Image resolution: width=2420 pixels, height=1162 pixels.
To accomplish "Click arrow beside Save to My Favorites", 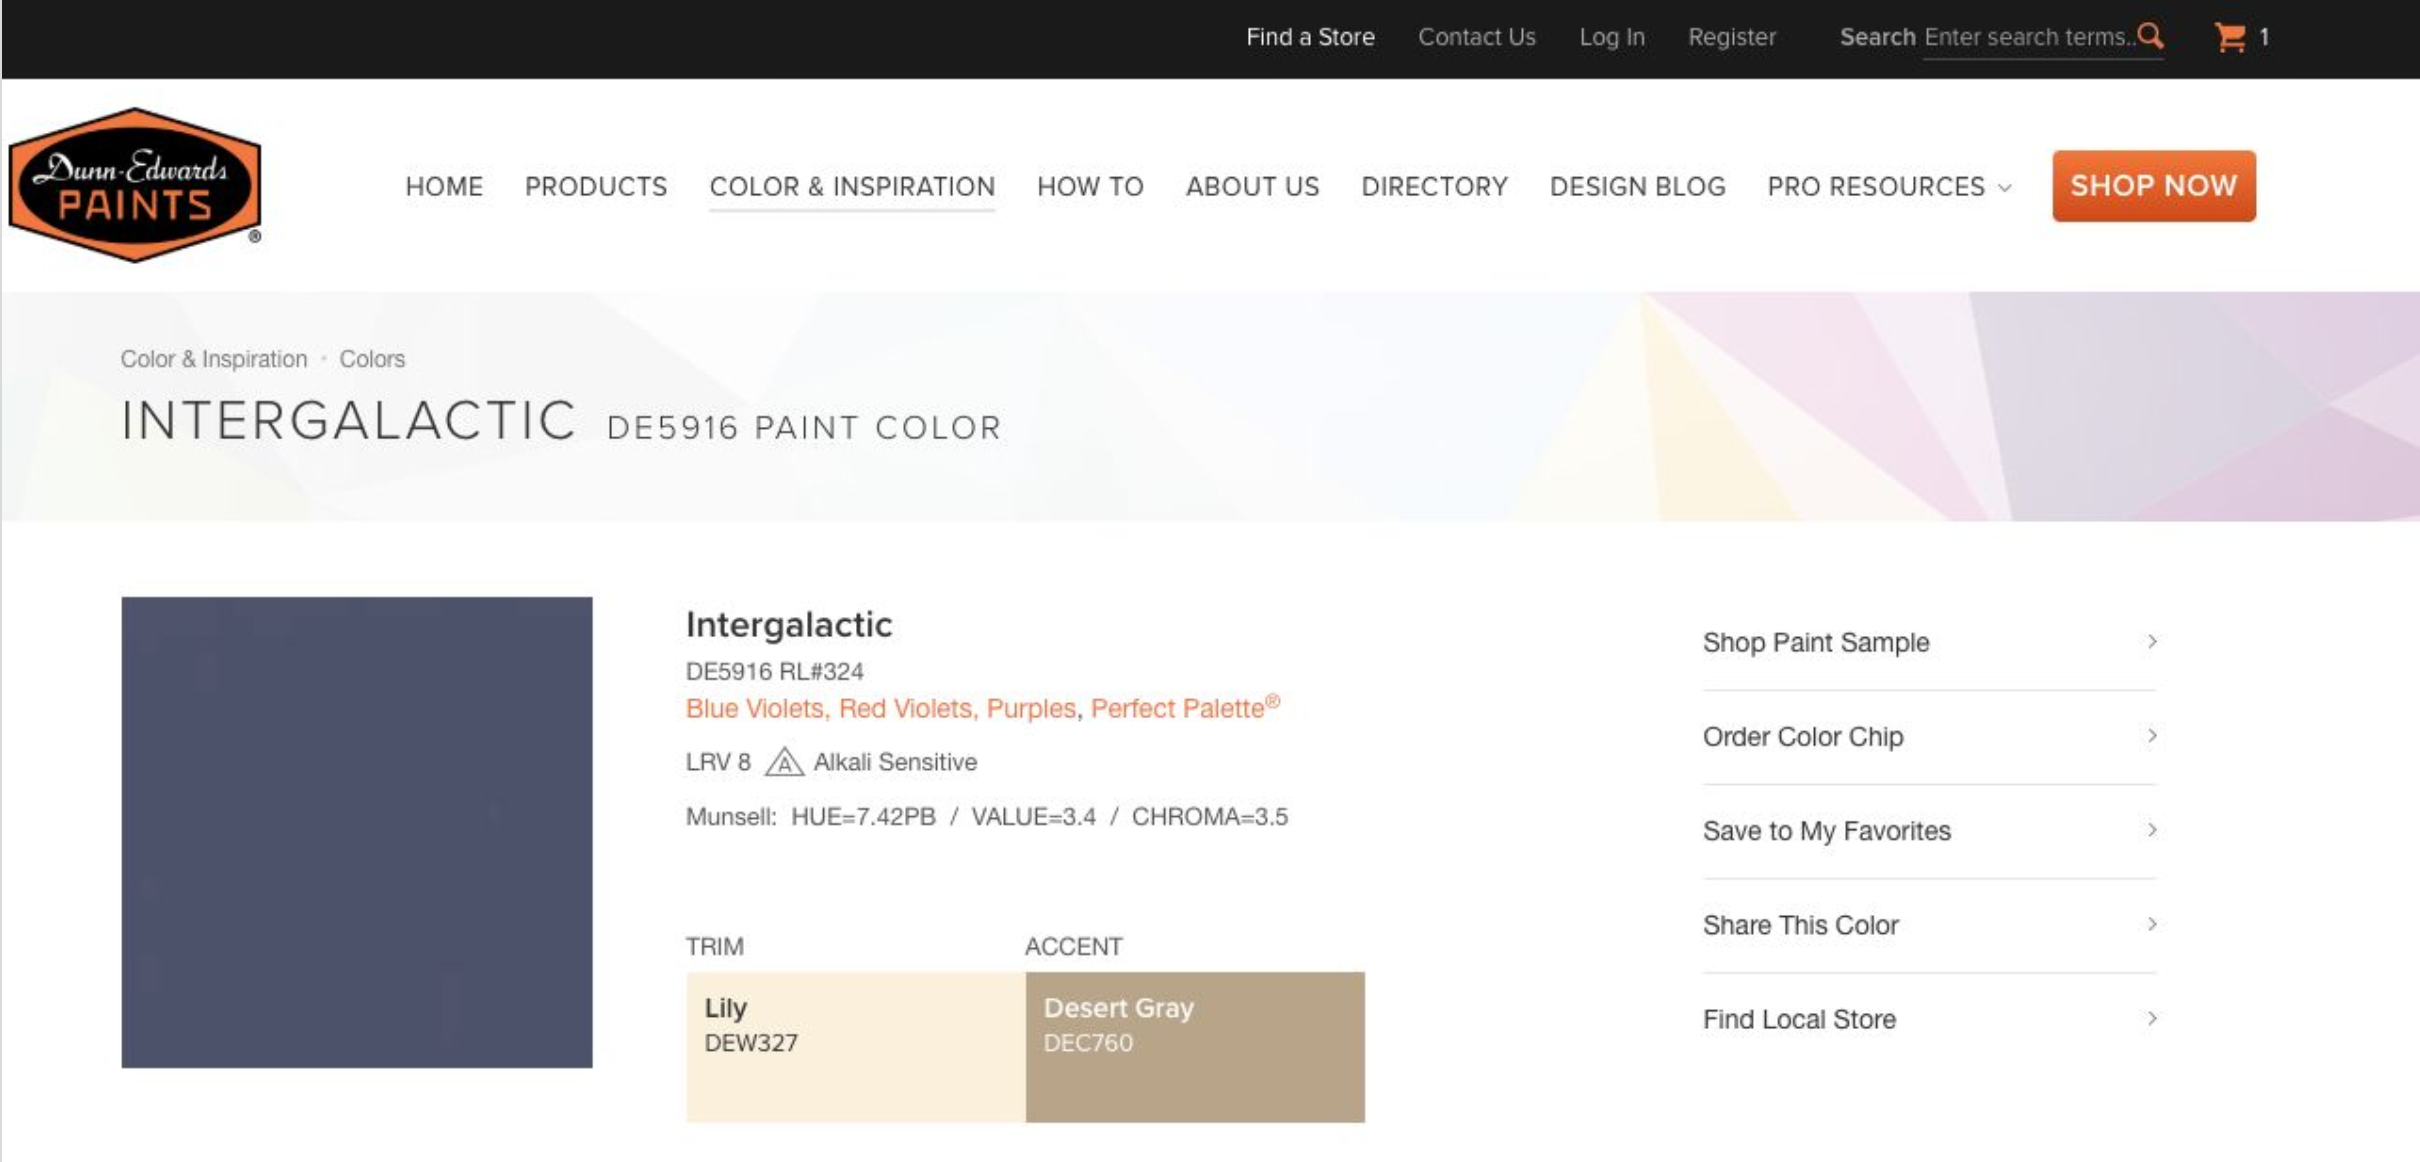I will coord(2151,830).
